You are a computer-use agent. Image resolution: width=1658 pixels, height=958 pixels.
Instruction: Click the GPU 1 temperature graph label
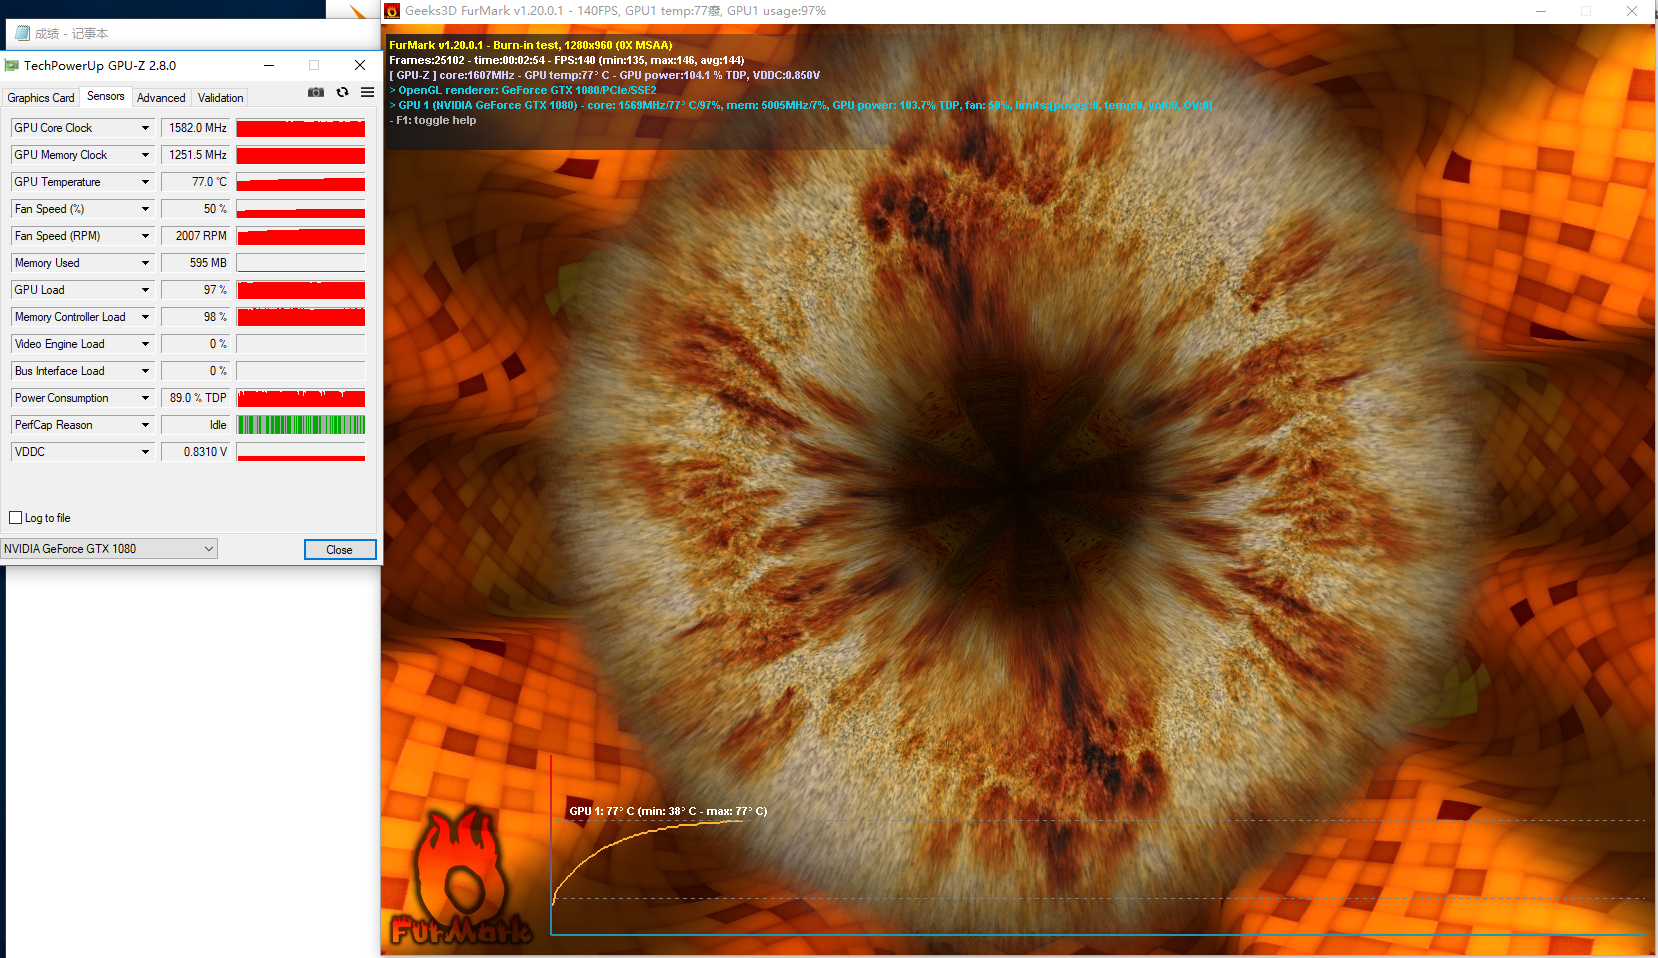point(668,811)
